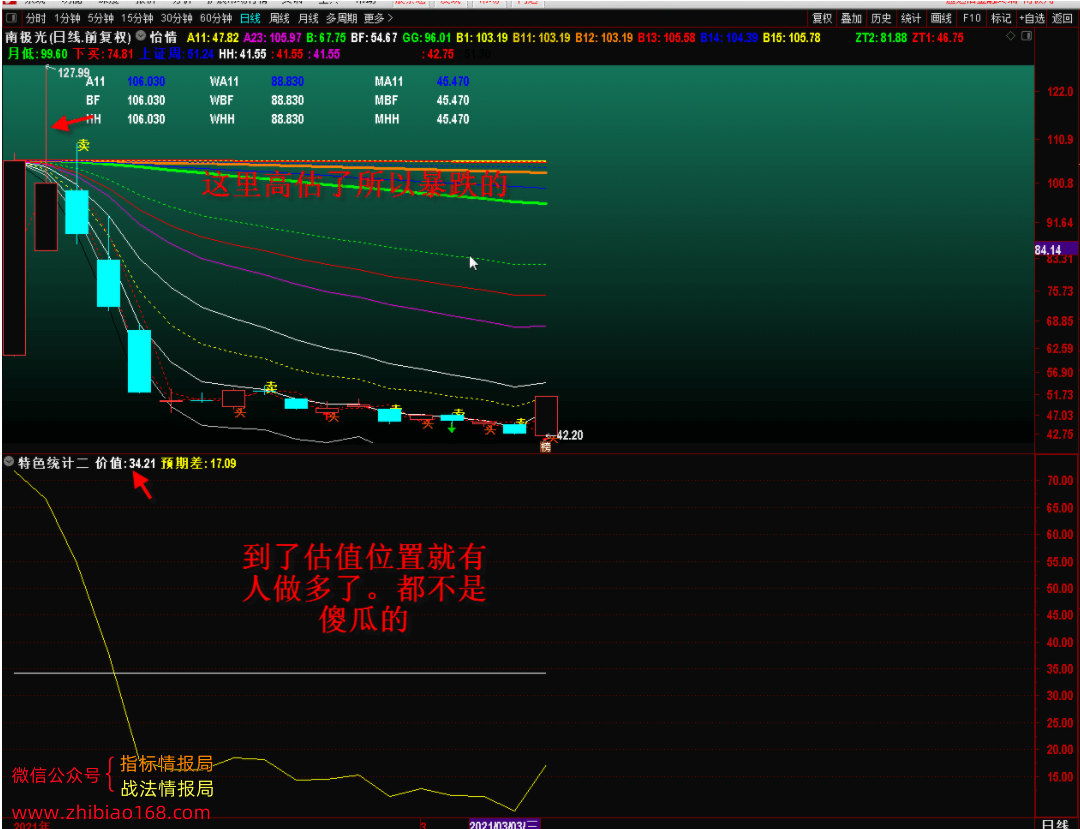Click the 复权 adjustment button
1080x829 pixels.
(x=822, y=19)
